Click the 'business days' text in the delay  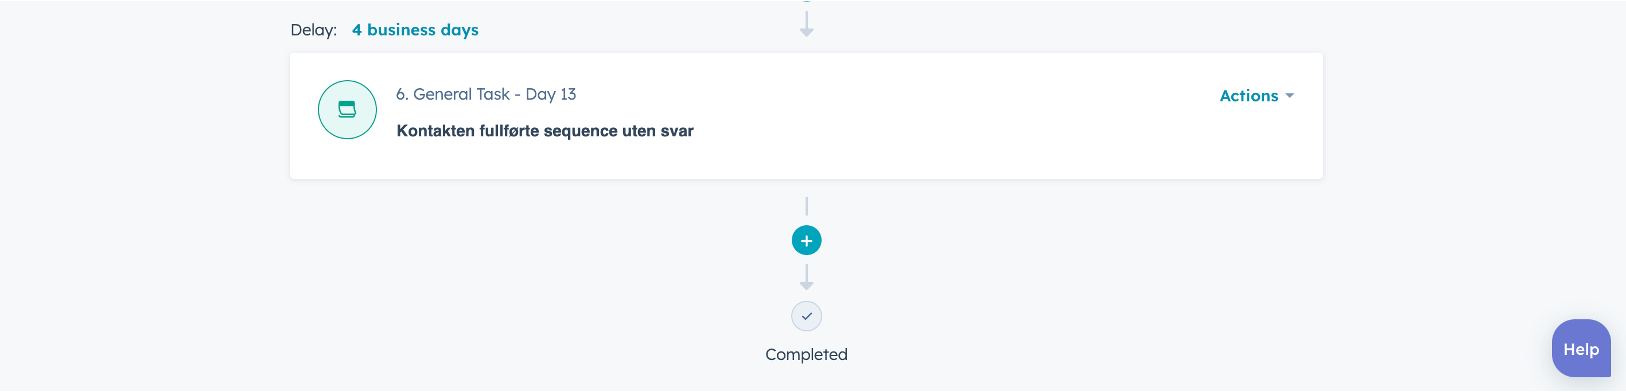423,30
